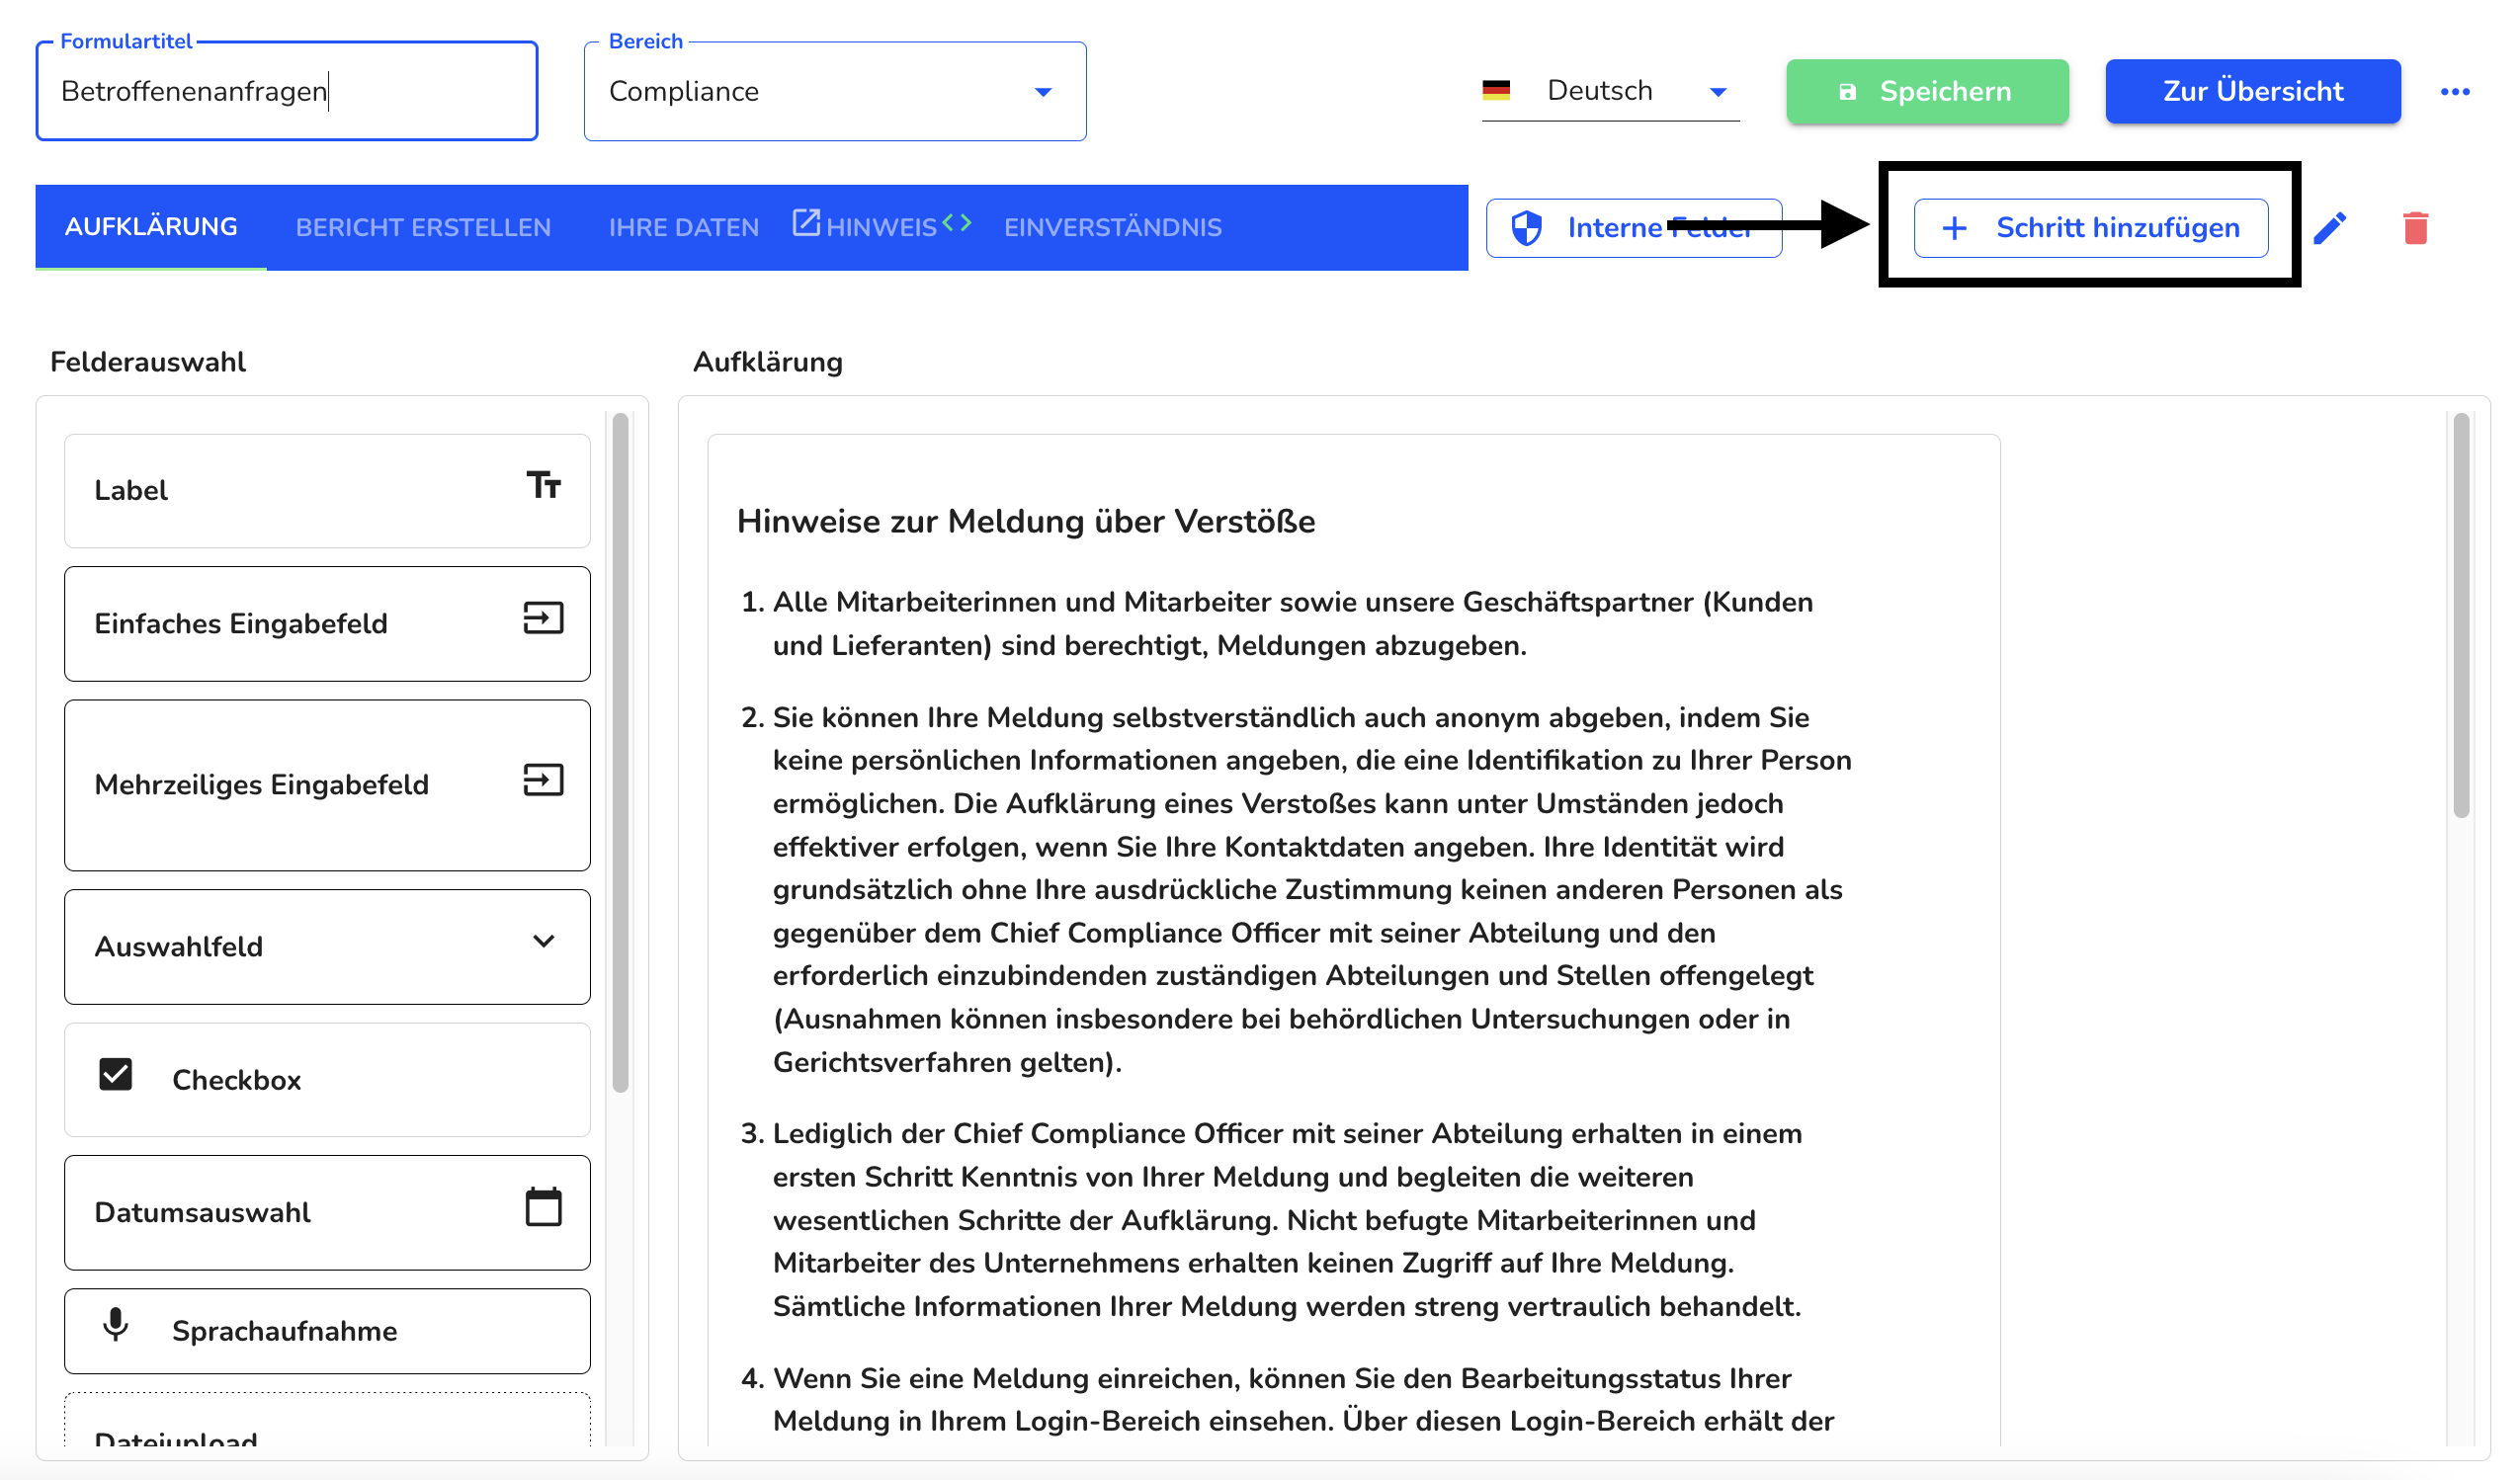Click the text-size icon in Label field
This screenshot has height=1480, width=2520.
tap(543, 485)
